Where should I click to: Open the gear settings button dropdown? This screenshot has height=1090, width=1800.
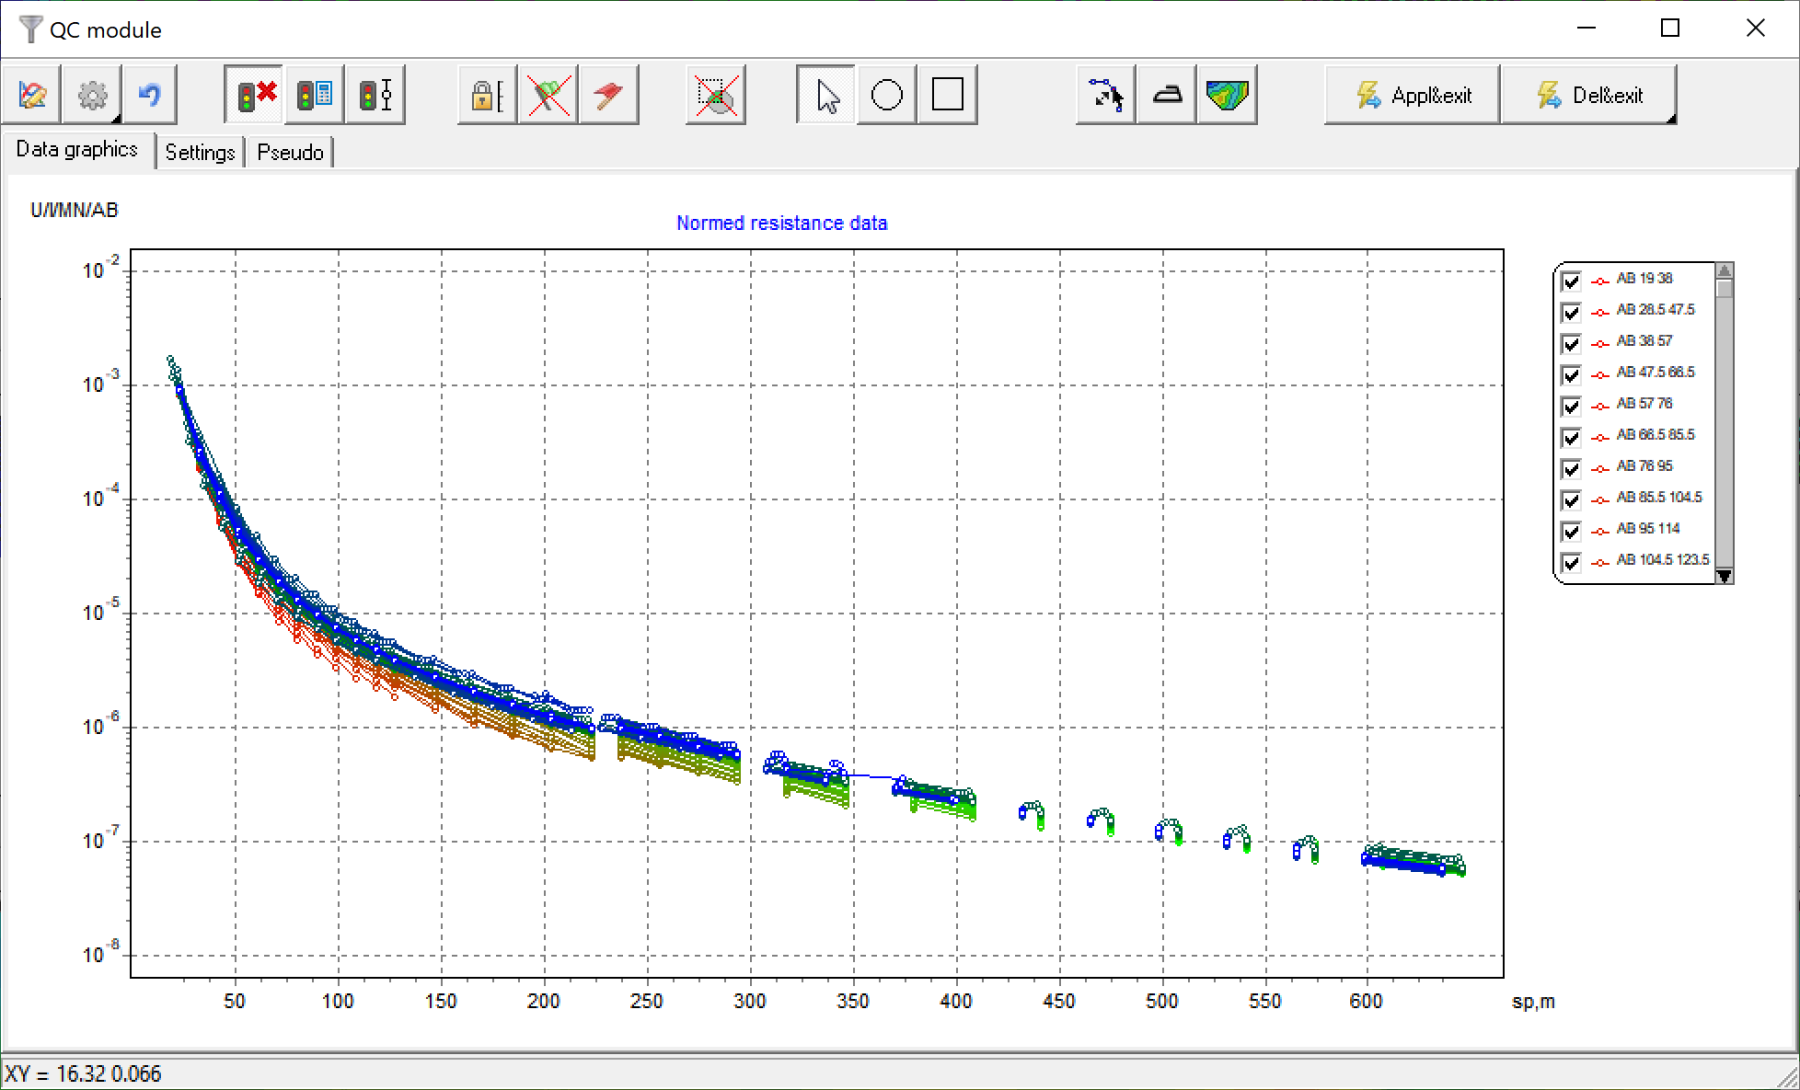(116, 118)
